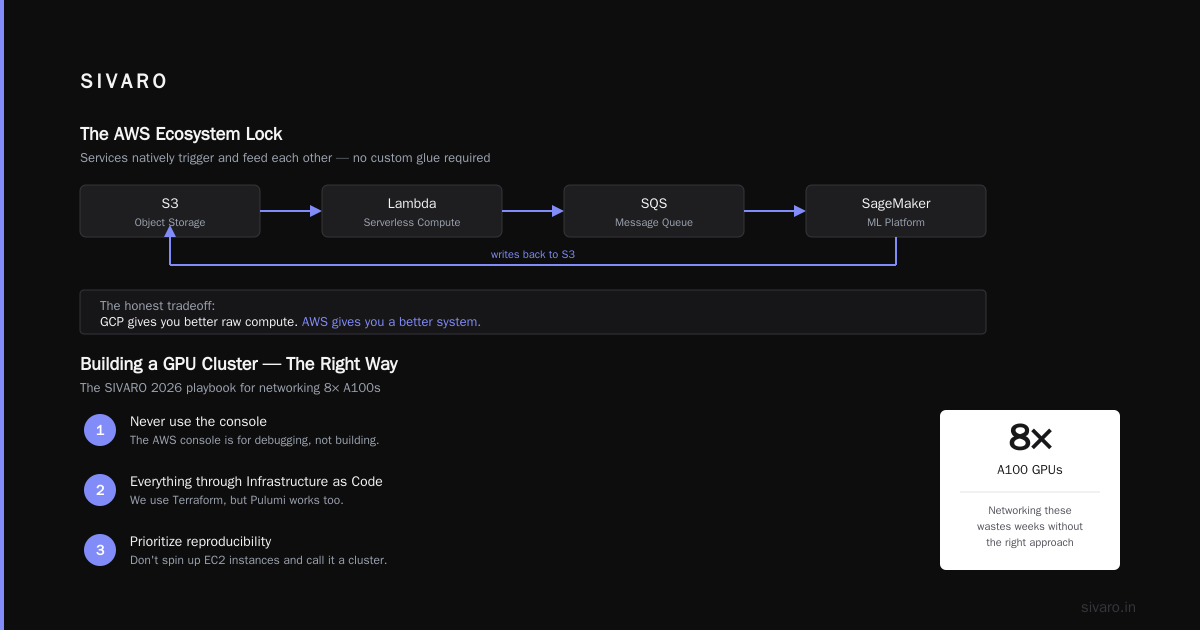1200x630 pixels.
Task: Click 'Prioritize reproducibility' step title
Action: [200, 541]
